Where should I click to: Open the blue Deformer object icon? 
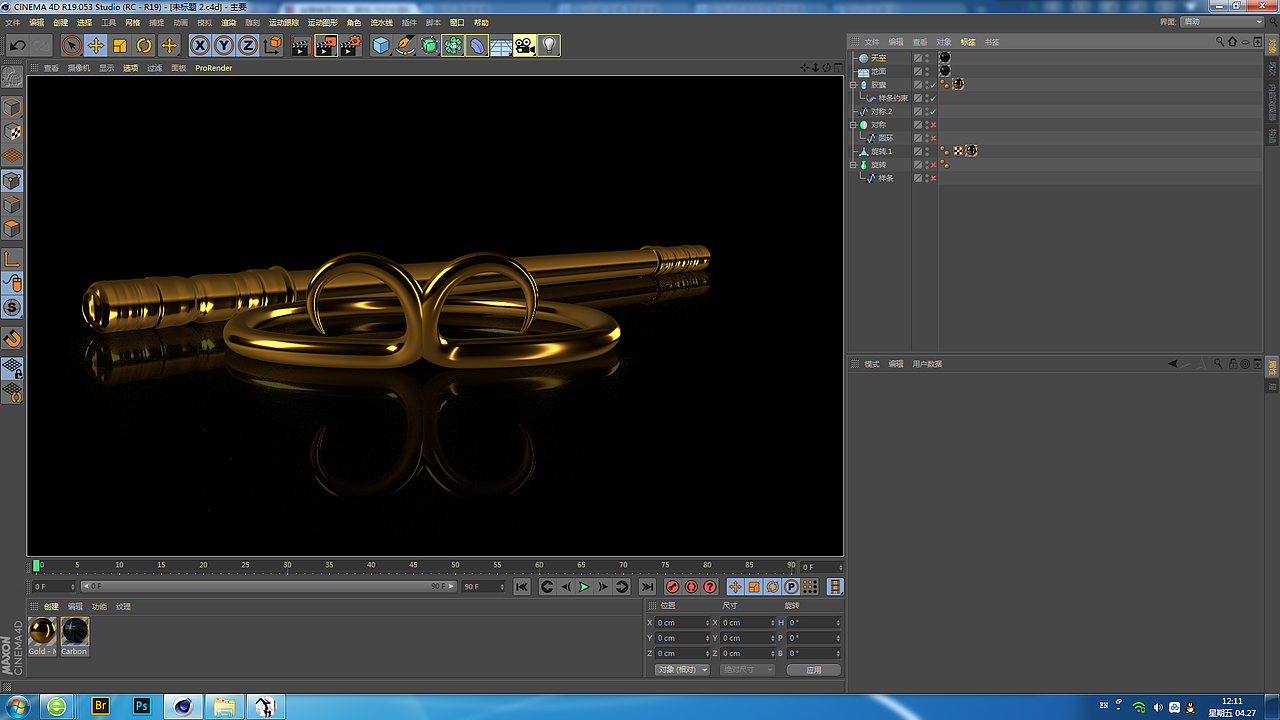pyautogui.click(x=477, y=45)
